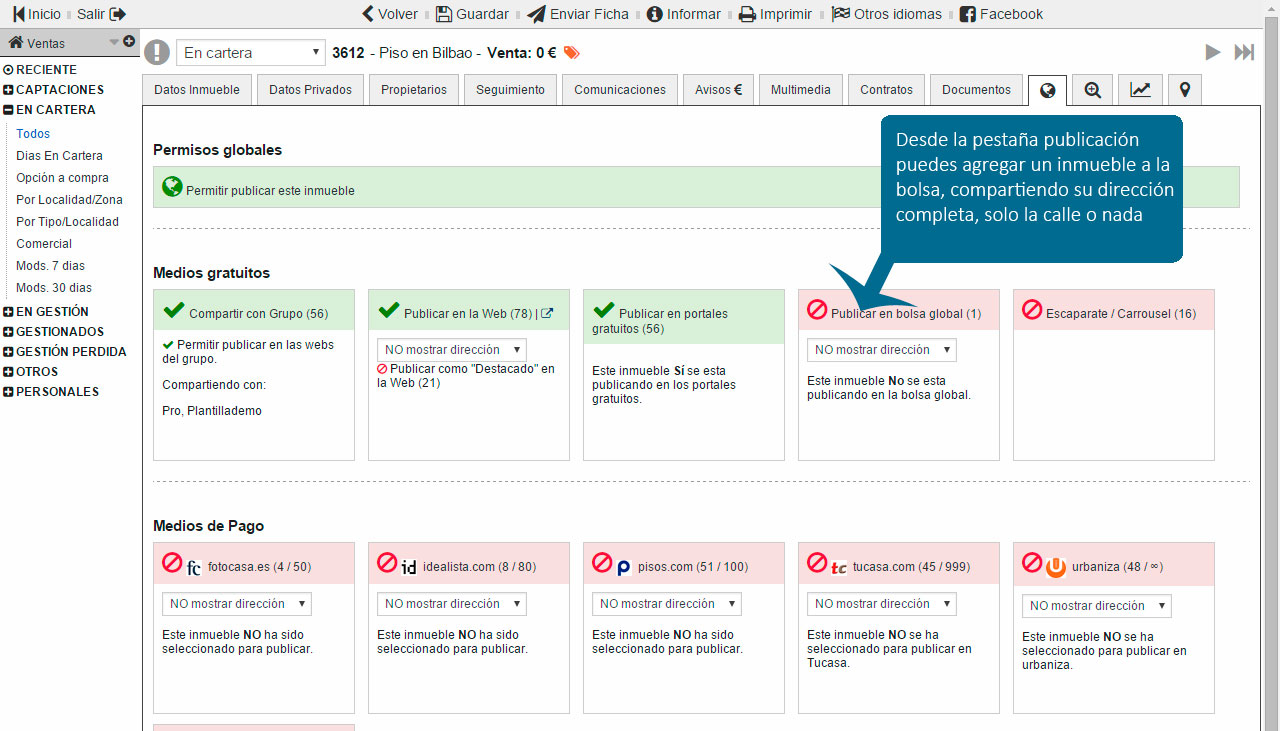Open address dropdown under bolsa global
The width and height of the screenshot is (1280, 731).
tap(882, 350)
